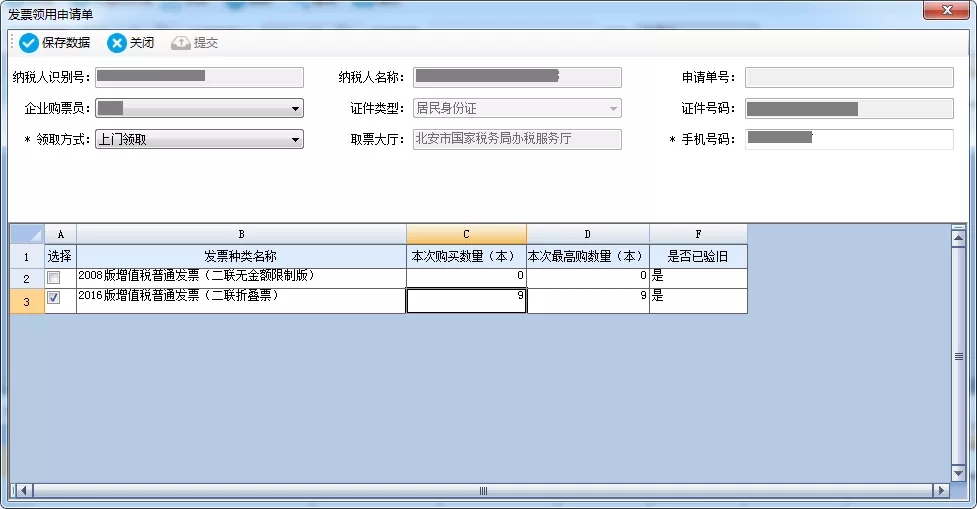The height and width of the screenshot is (509, 977).
Task: Click the 纳税人名称 input field
Action: tap(517, 77)
